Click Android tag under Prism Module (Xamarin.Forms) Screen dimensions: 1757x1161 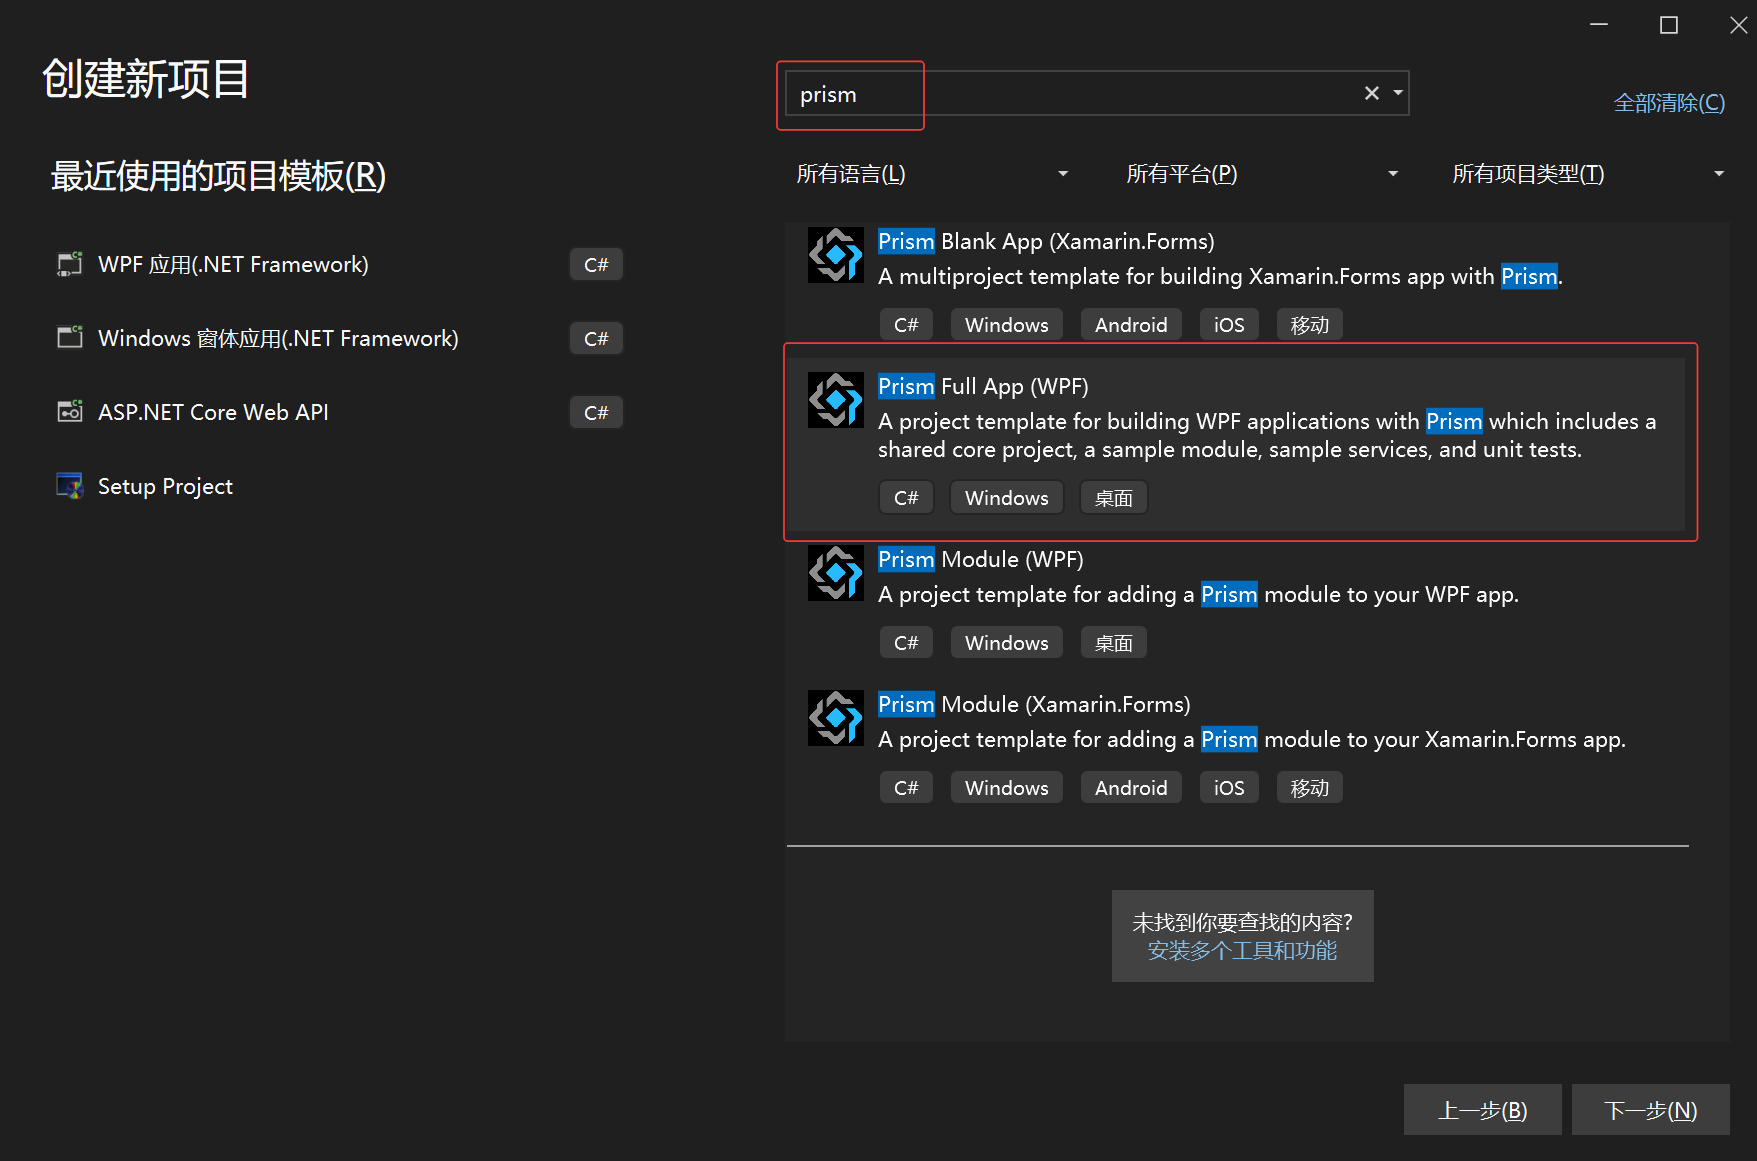[x=1131, y=788]
